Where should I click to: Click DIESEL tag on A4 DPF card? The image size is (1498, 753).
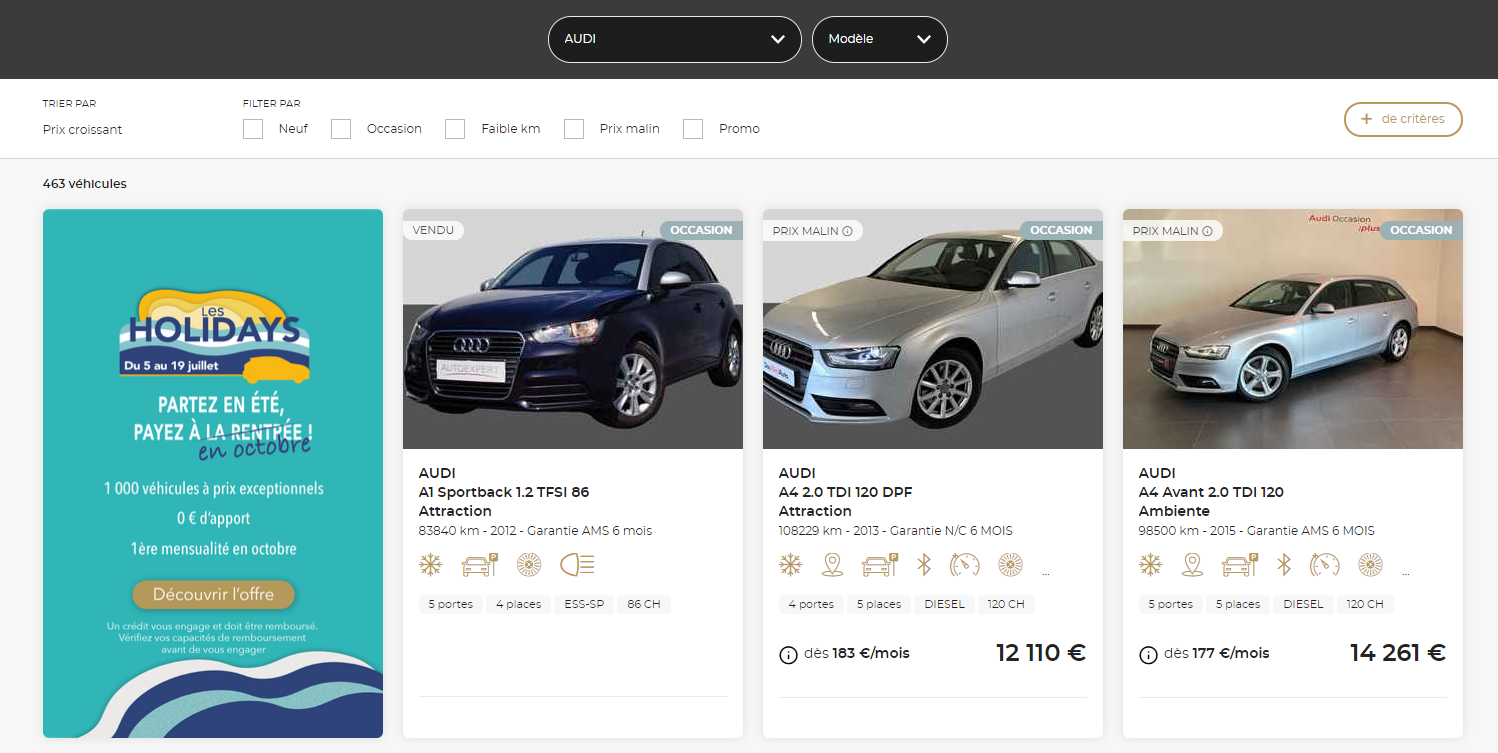[x=944, y=604]
